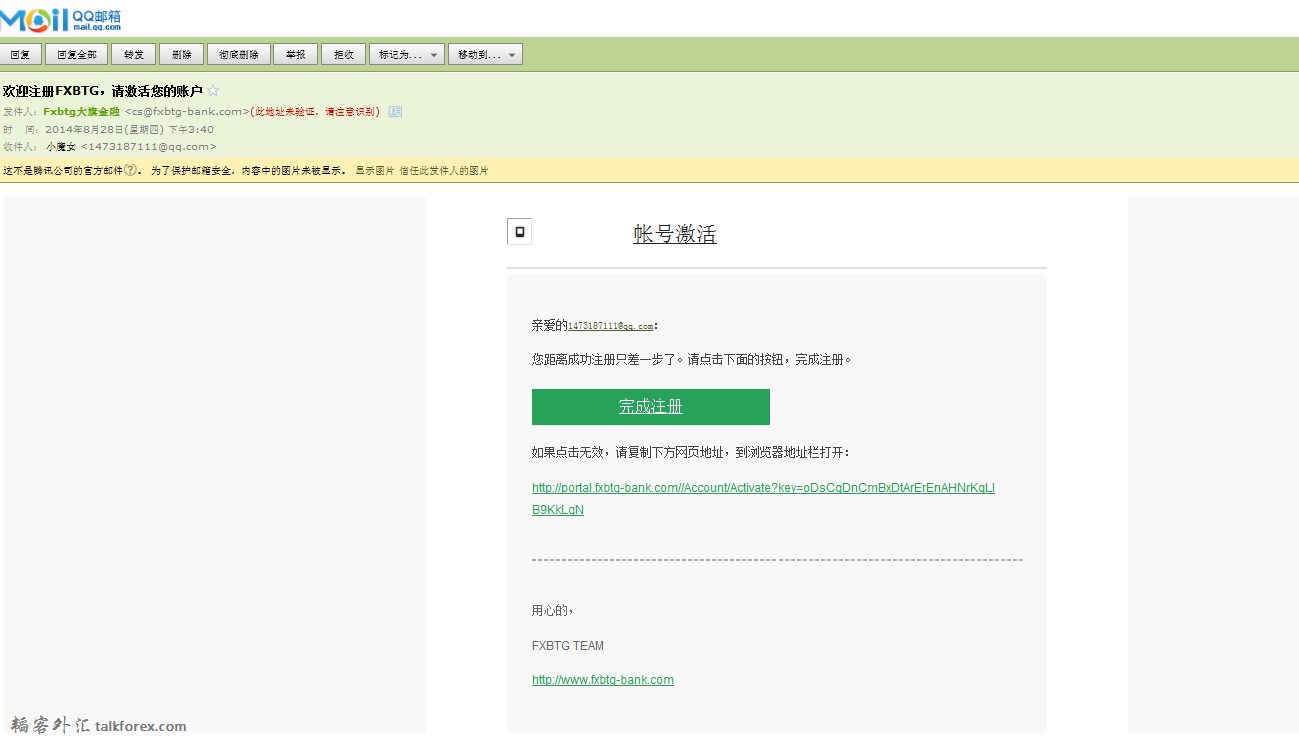Open sender contact card icon
Image resolution: width=1299 pixels, height=741 pixels.
395,112
